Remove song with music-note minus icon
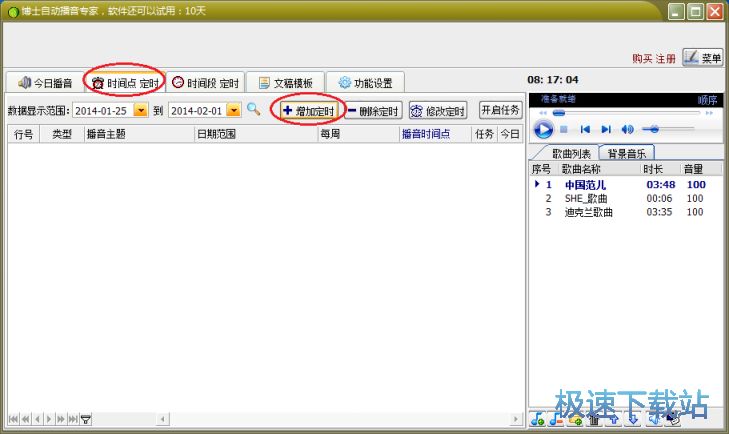The width and height of the screenshot is (729, 434). [x=556, y=420]
